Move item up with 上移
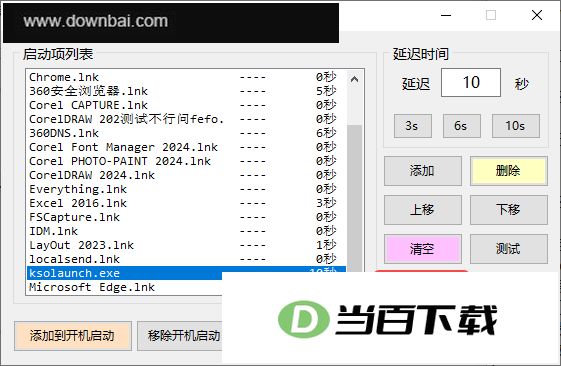 [423, 210]
